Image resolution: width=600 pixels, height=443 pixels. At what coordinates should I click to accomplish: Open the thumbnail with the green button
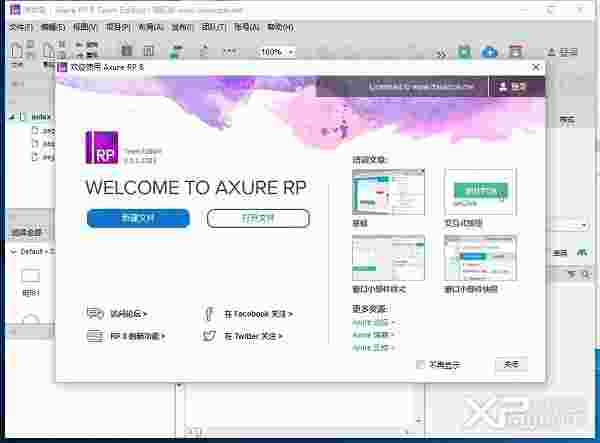(x=480, y=192)
